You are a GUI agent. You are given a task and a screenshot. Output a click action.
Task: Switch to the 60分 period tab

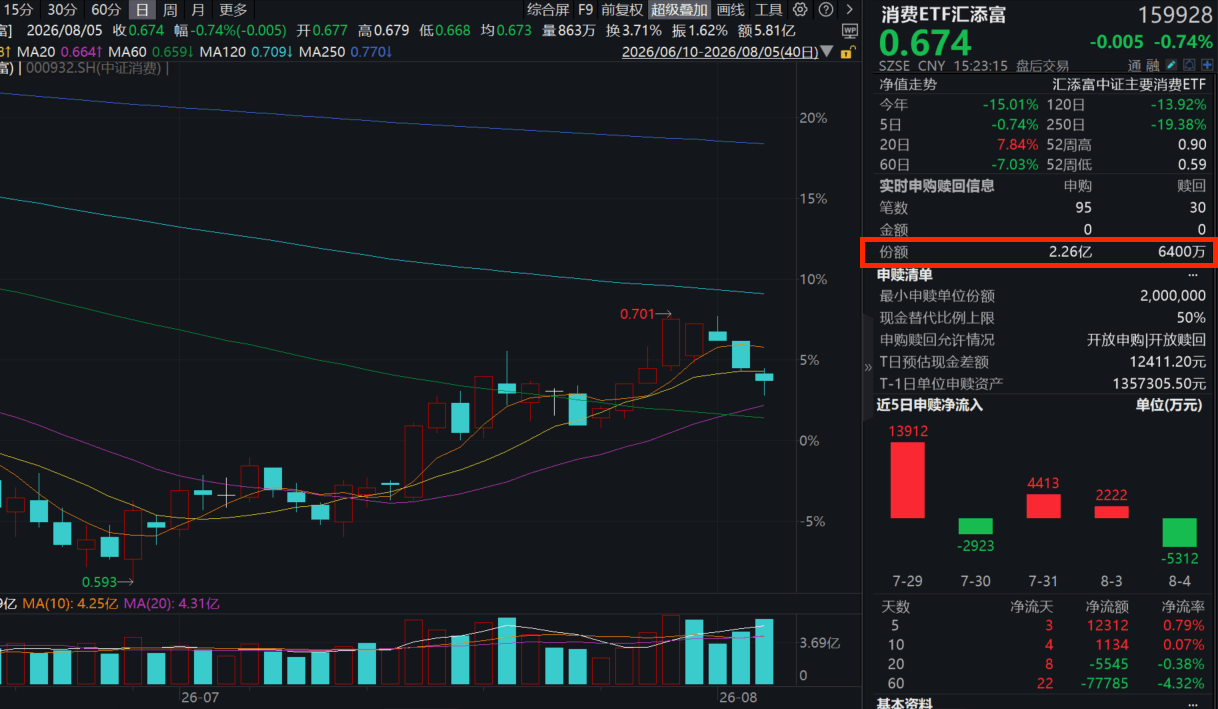(x=106, y=10)
